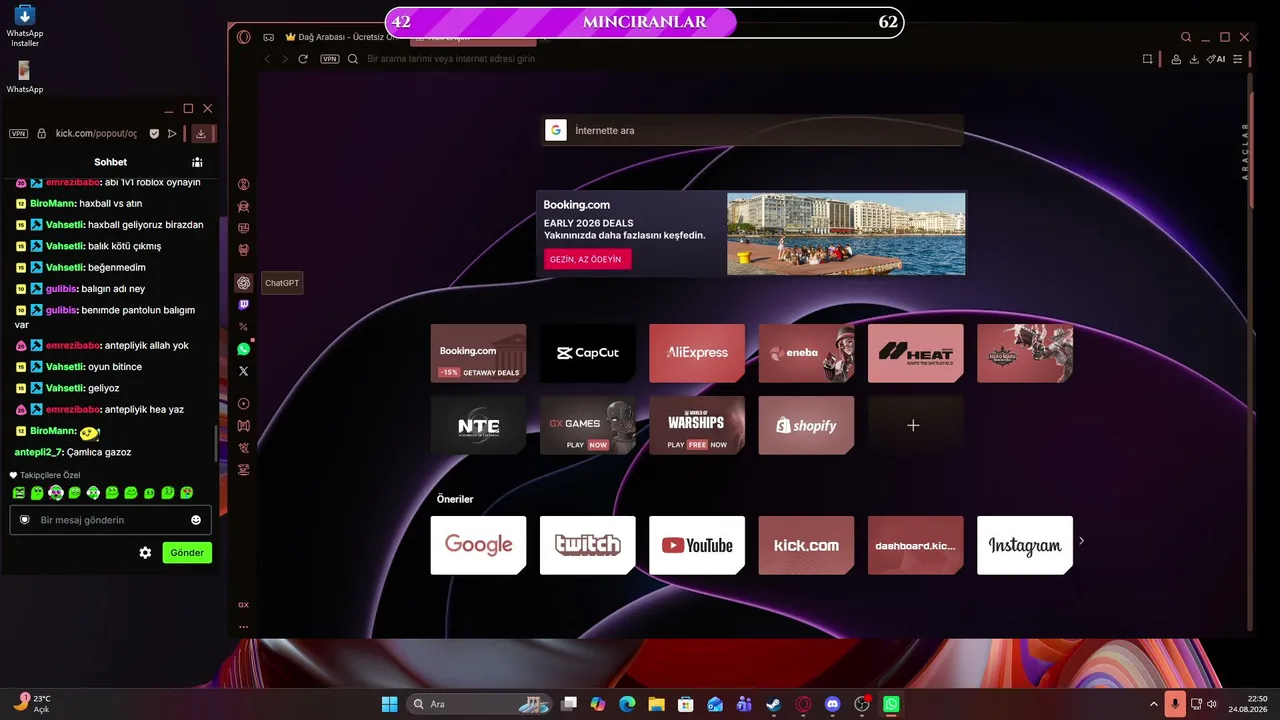This screenshot has width=1280, height=720.
Task: Open the Instagram suggestion tile
Action: (1025, 545)
